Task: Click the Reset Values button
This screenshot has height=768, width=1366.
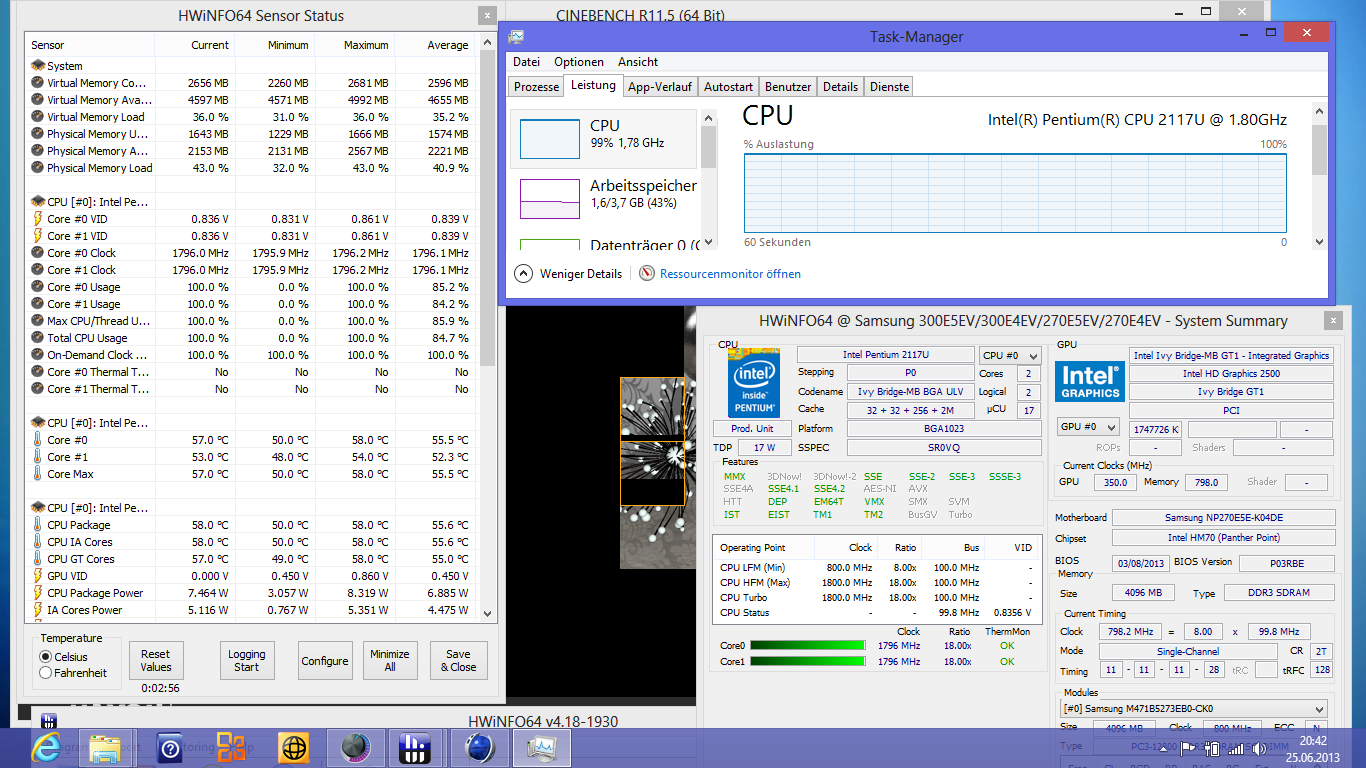Action: pyautogui.click(x=156, y=661)
